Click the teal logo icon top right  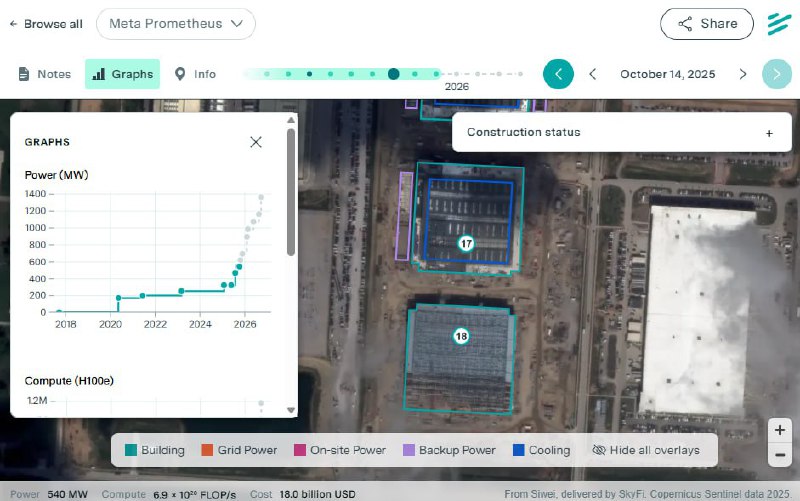(779, 24)
